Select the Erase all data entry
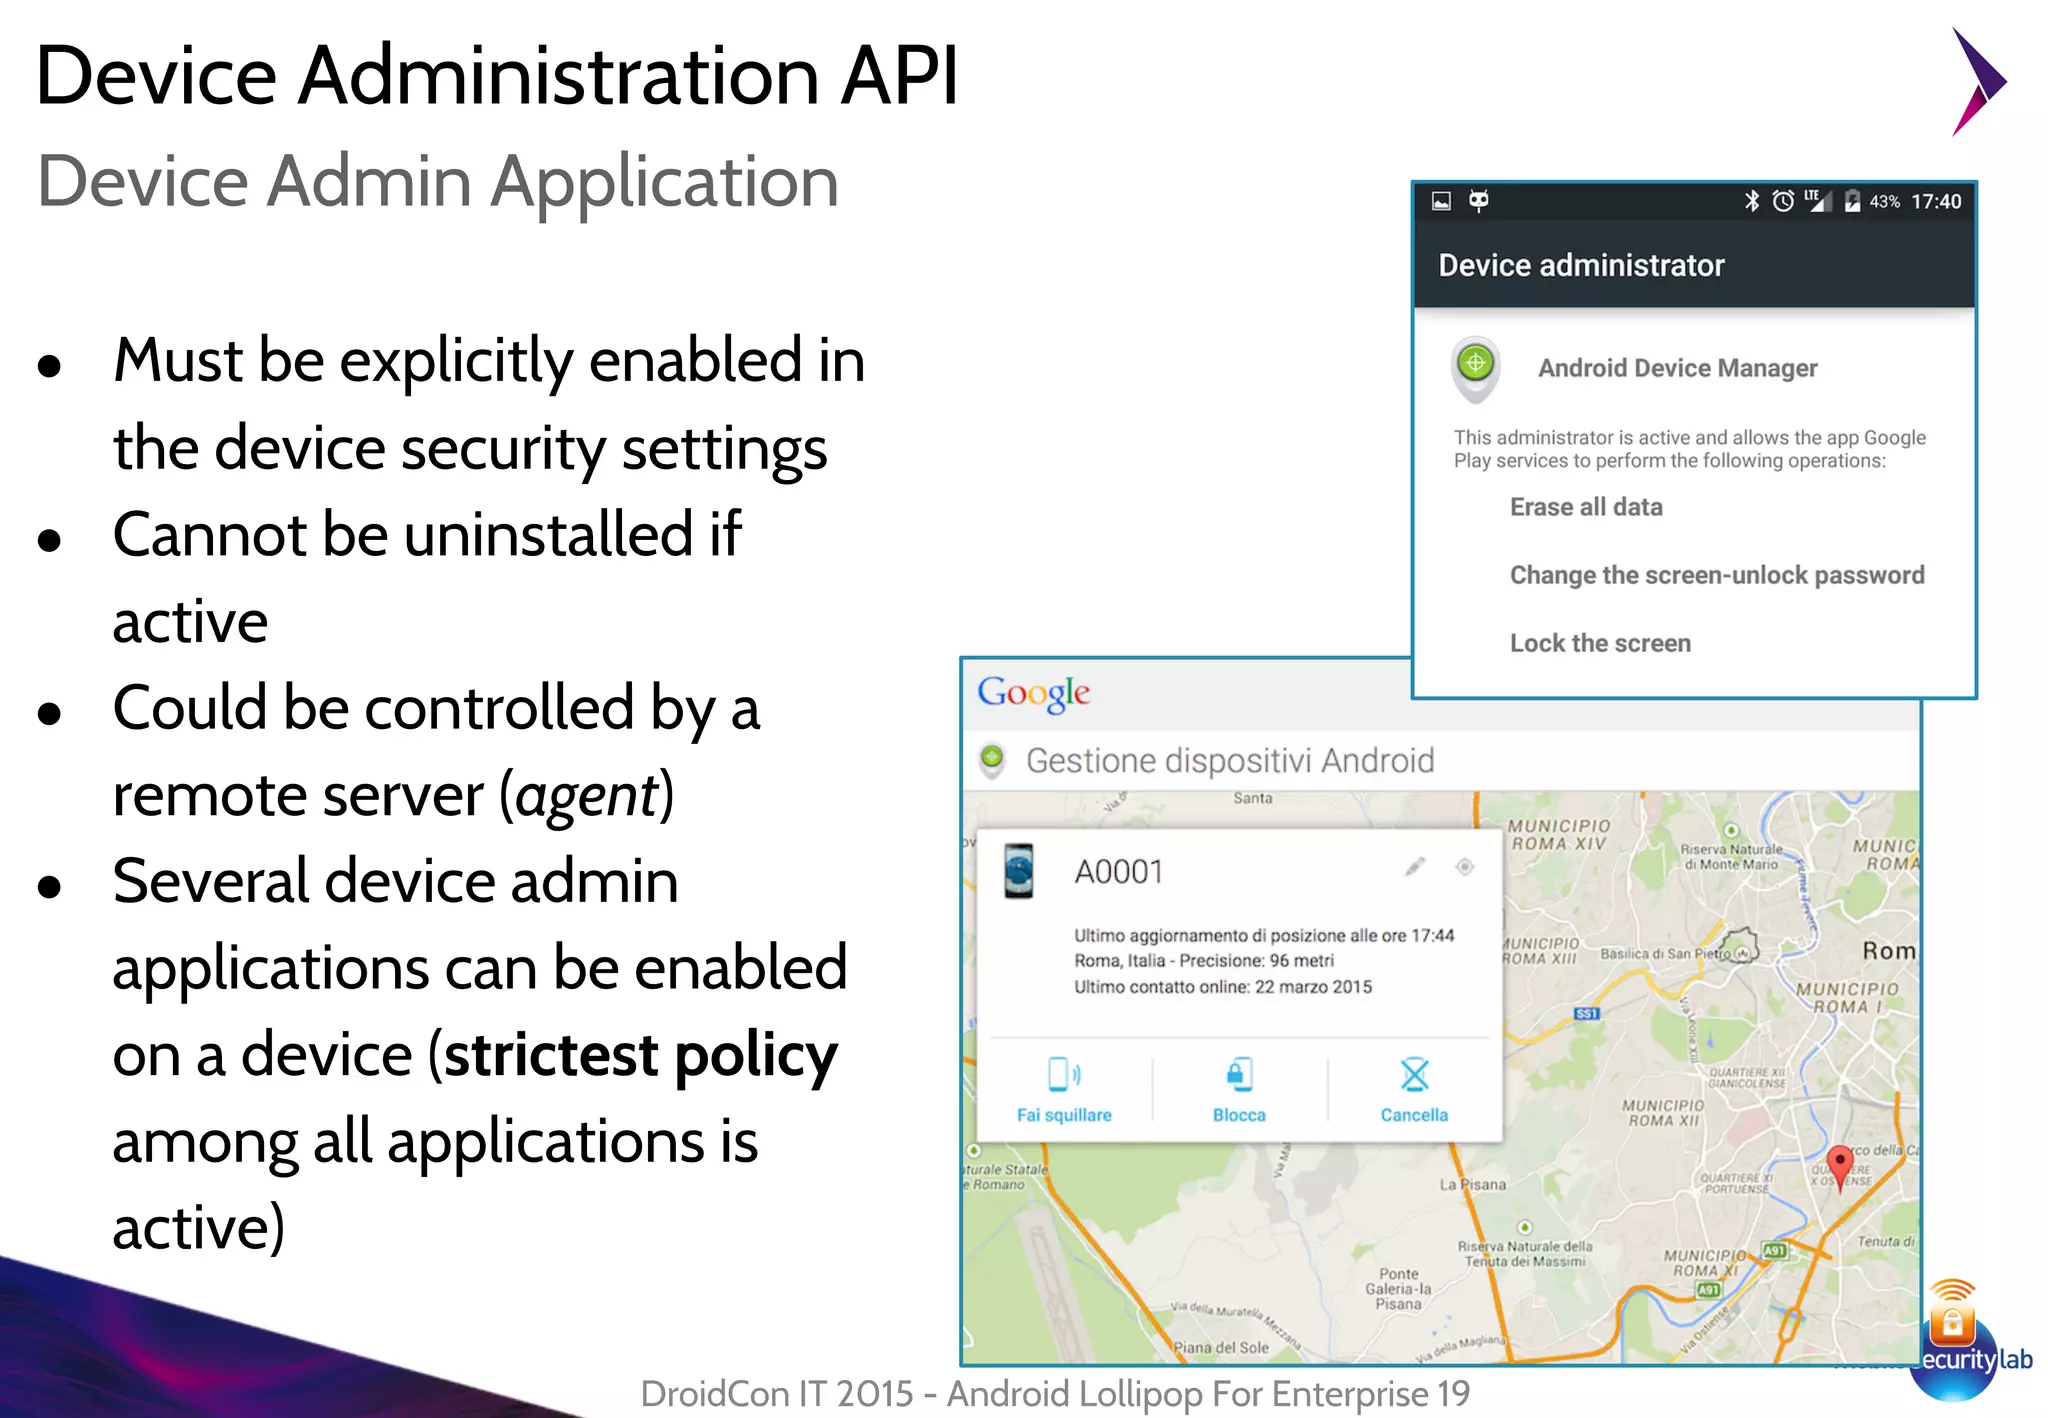 click(1586, 507)
